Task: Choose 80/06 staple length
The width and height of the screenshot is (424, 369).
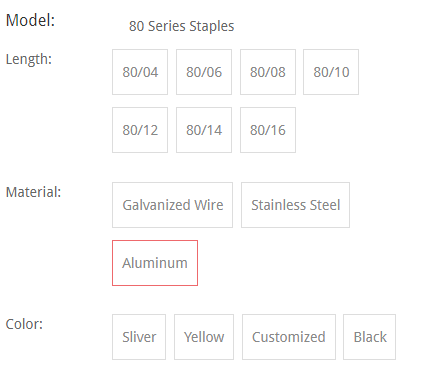Action: 204,72
